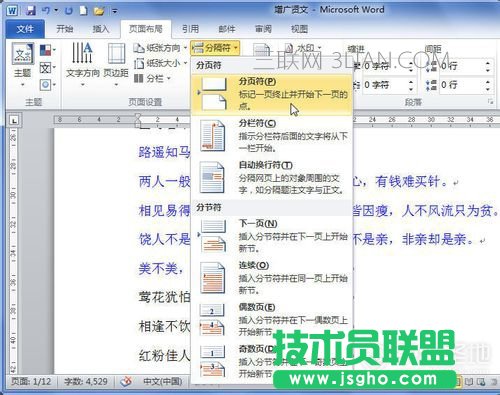Click 页面: 1/12 in status bar

pyautogui.click(x=31, y=382)
